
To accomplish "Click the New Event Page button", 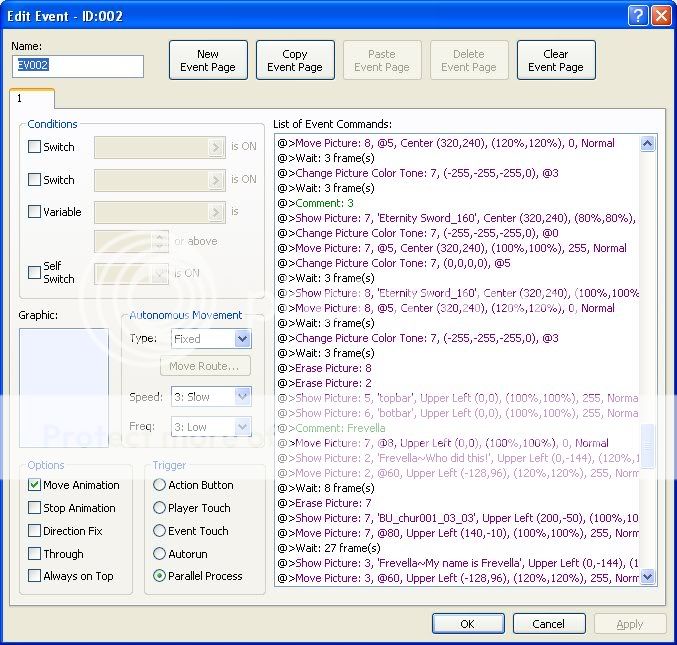I will point(208,61).
